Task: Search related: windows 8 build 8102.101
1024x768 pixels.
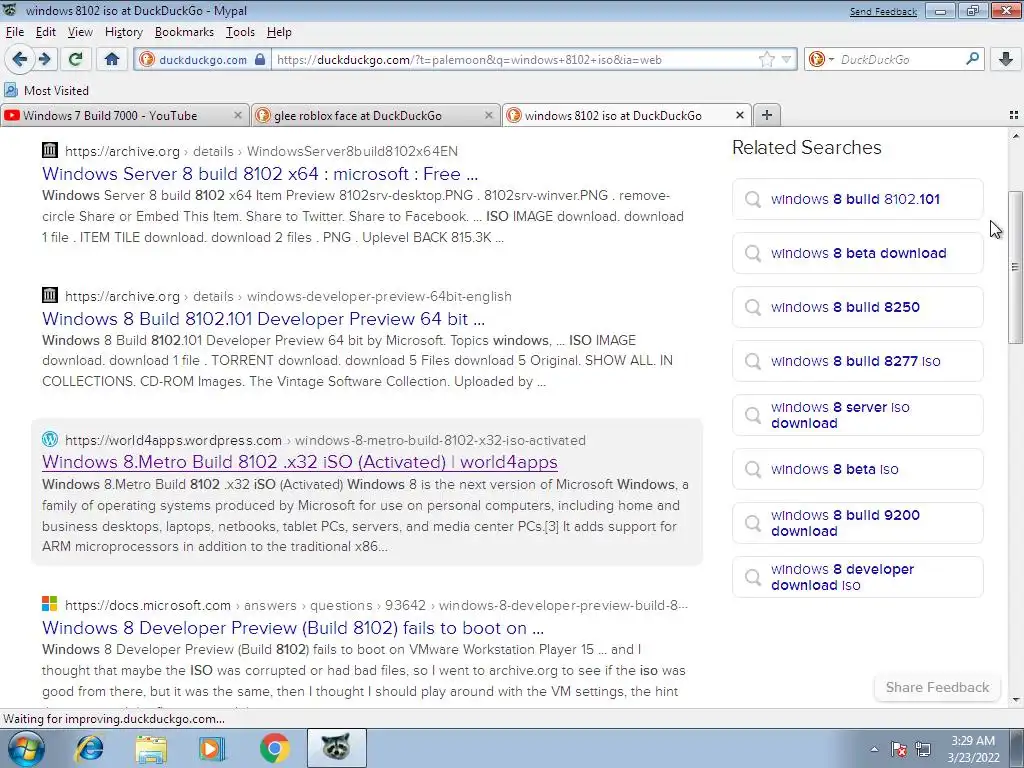Action: [x=857, y=199]
